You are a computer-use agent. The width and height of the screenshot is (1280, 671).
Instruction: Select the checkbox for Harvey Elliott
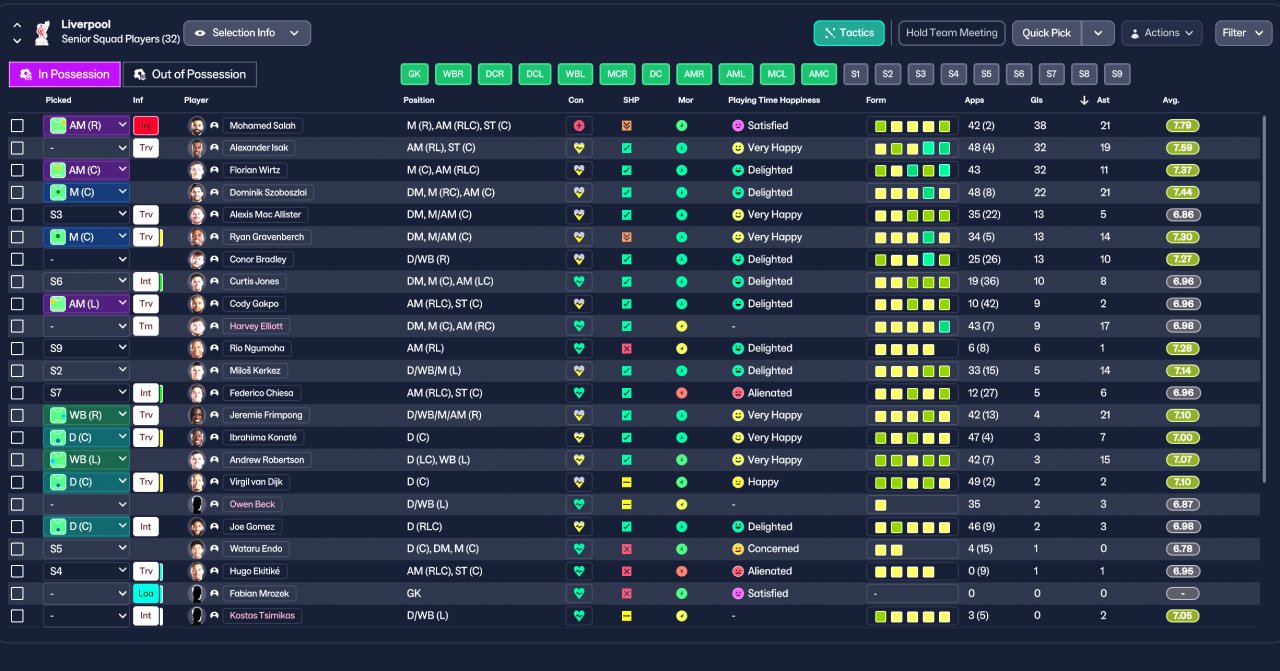[17, 326]
